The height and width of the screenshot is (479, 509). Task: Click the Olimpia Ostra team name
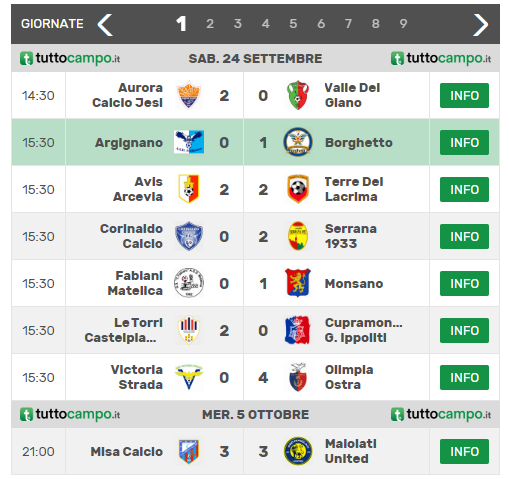click(349, 377)
